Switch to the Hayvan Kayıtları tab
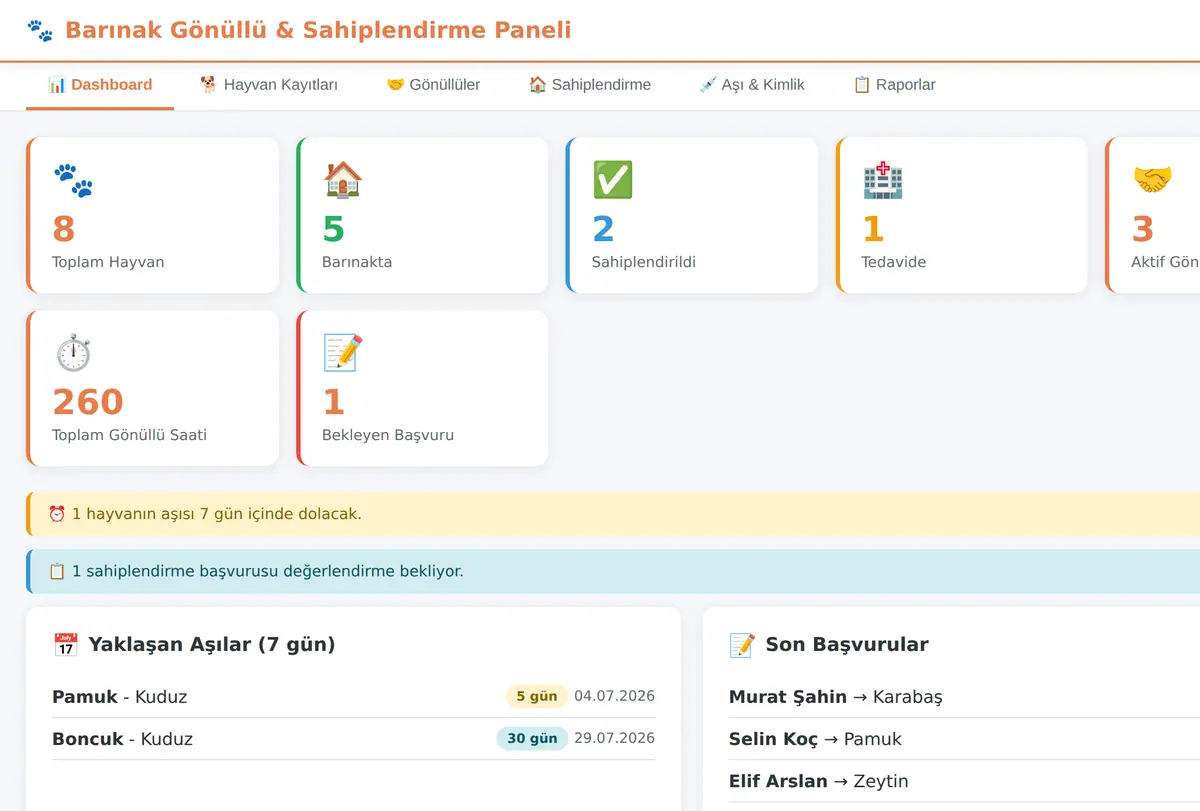This screenshot has width=1200, height=811. pyautogui.click(x=269, y=85)
